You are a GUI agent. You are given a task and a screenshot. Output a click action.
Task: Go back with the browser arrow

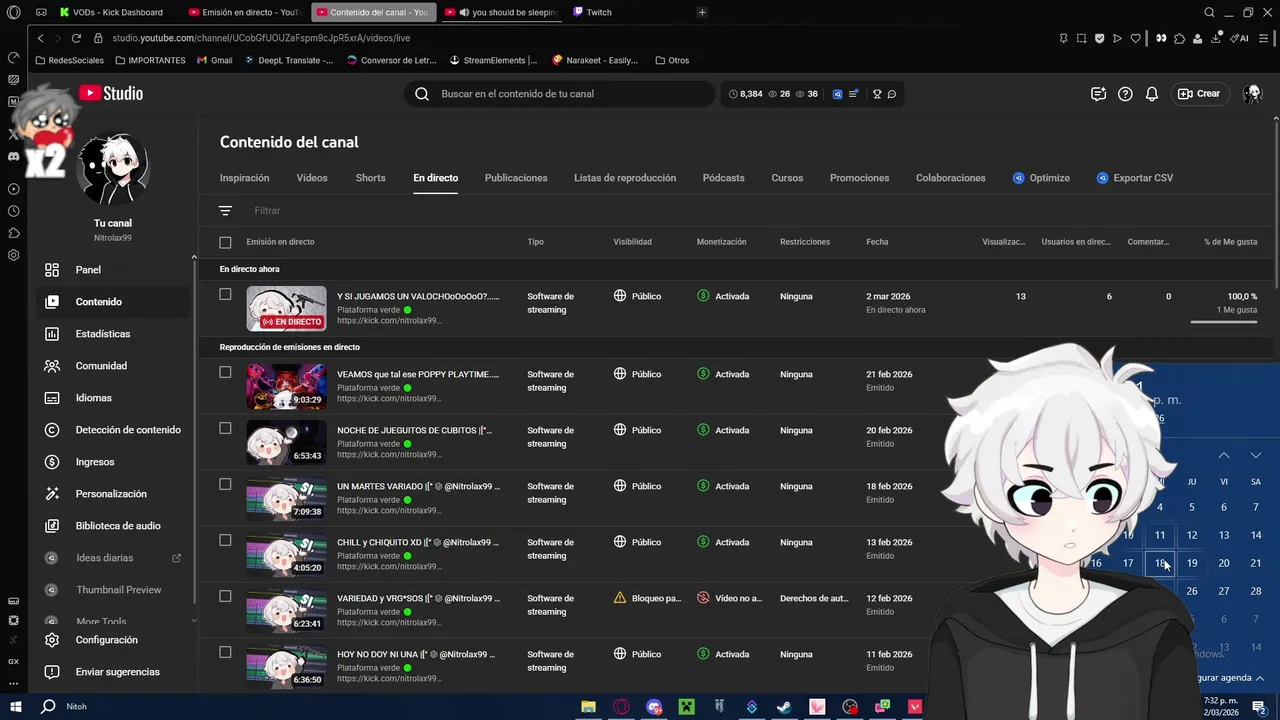[x=40, y=38]
